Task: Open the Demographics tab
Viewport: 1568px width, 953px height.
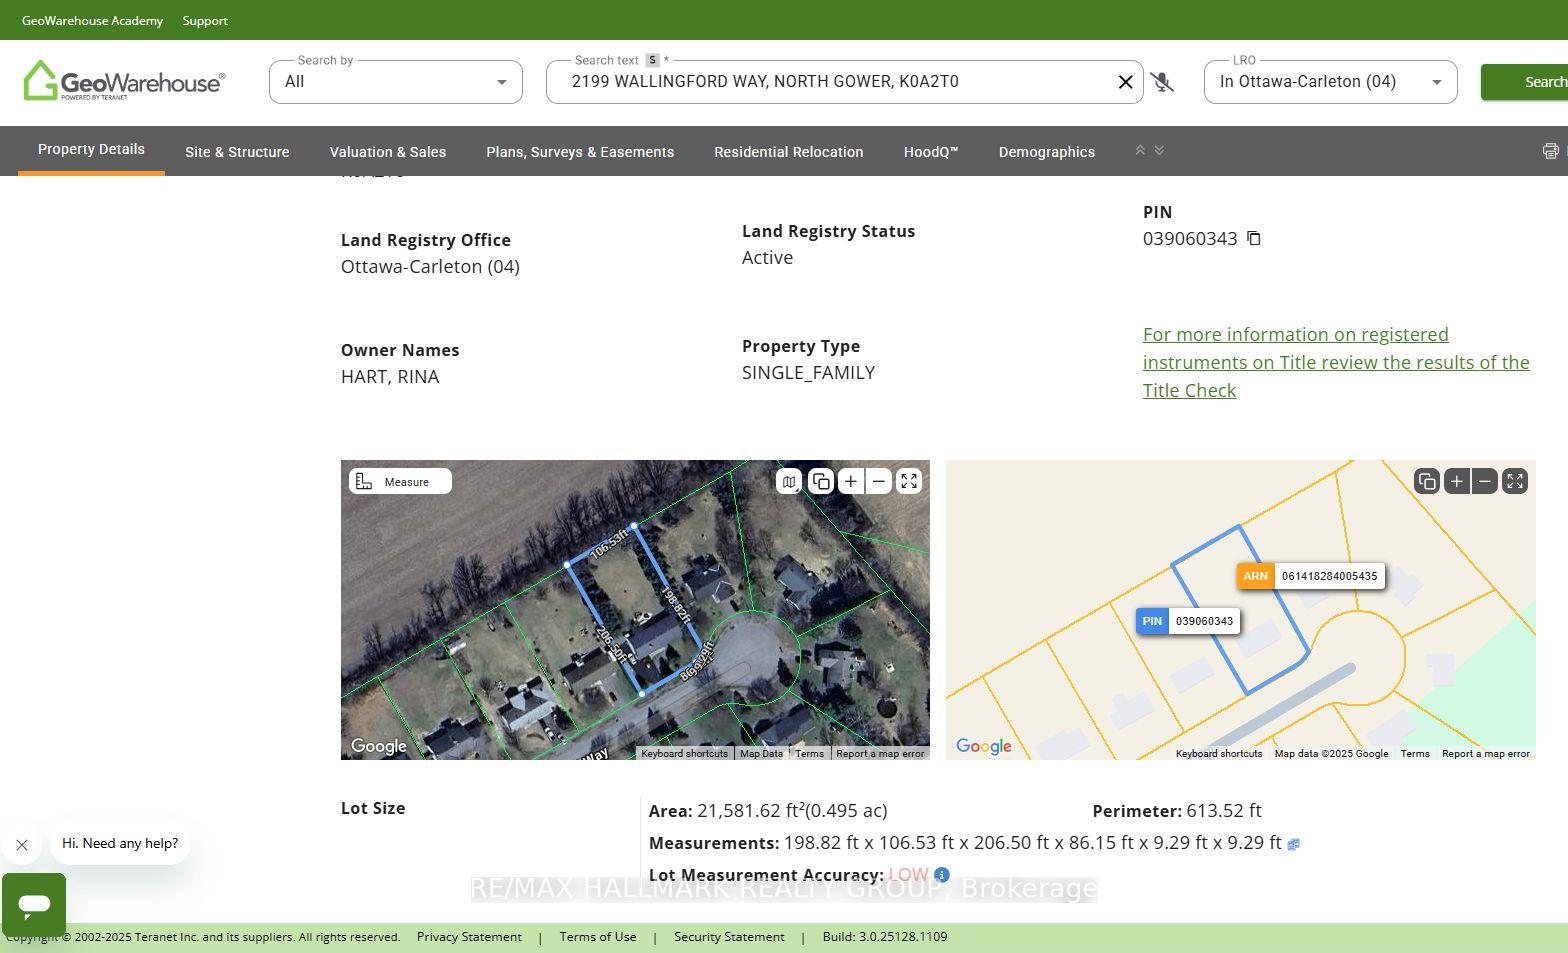Action: 1047,152
